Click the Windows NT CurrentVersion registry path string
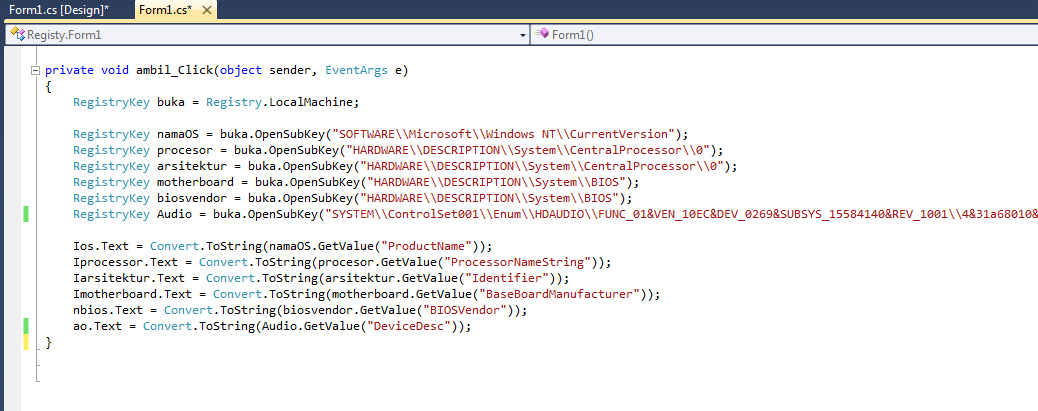1038x411 pixels. pos(502,134)
